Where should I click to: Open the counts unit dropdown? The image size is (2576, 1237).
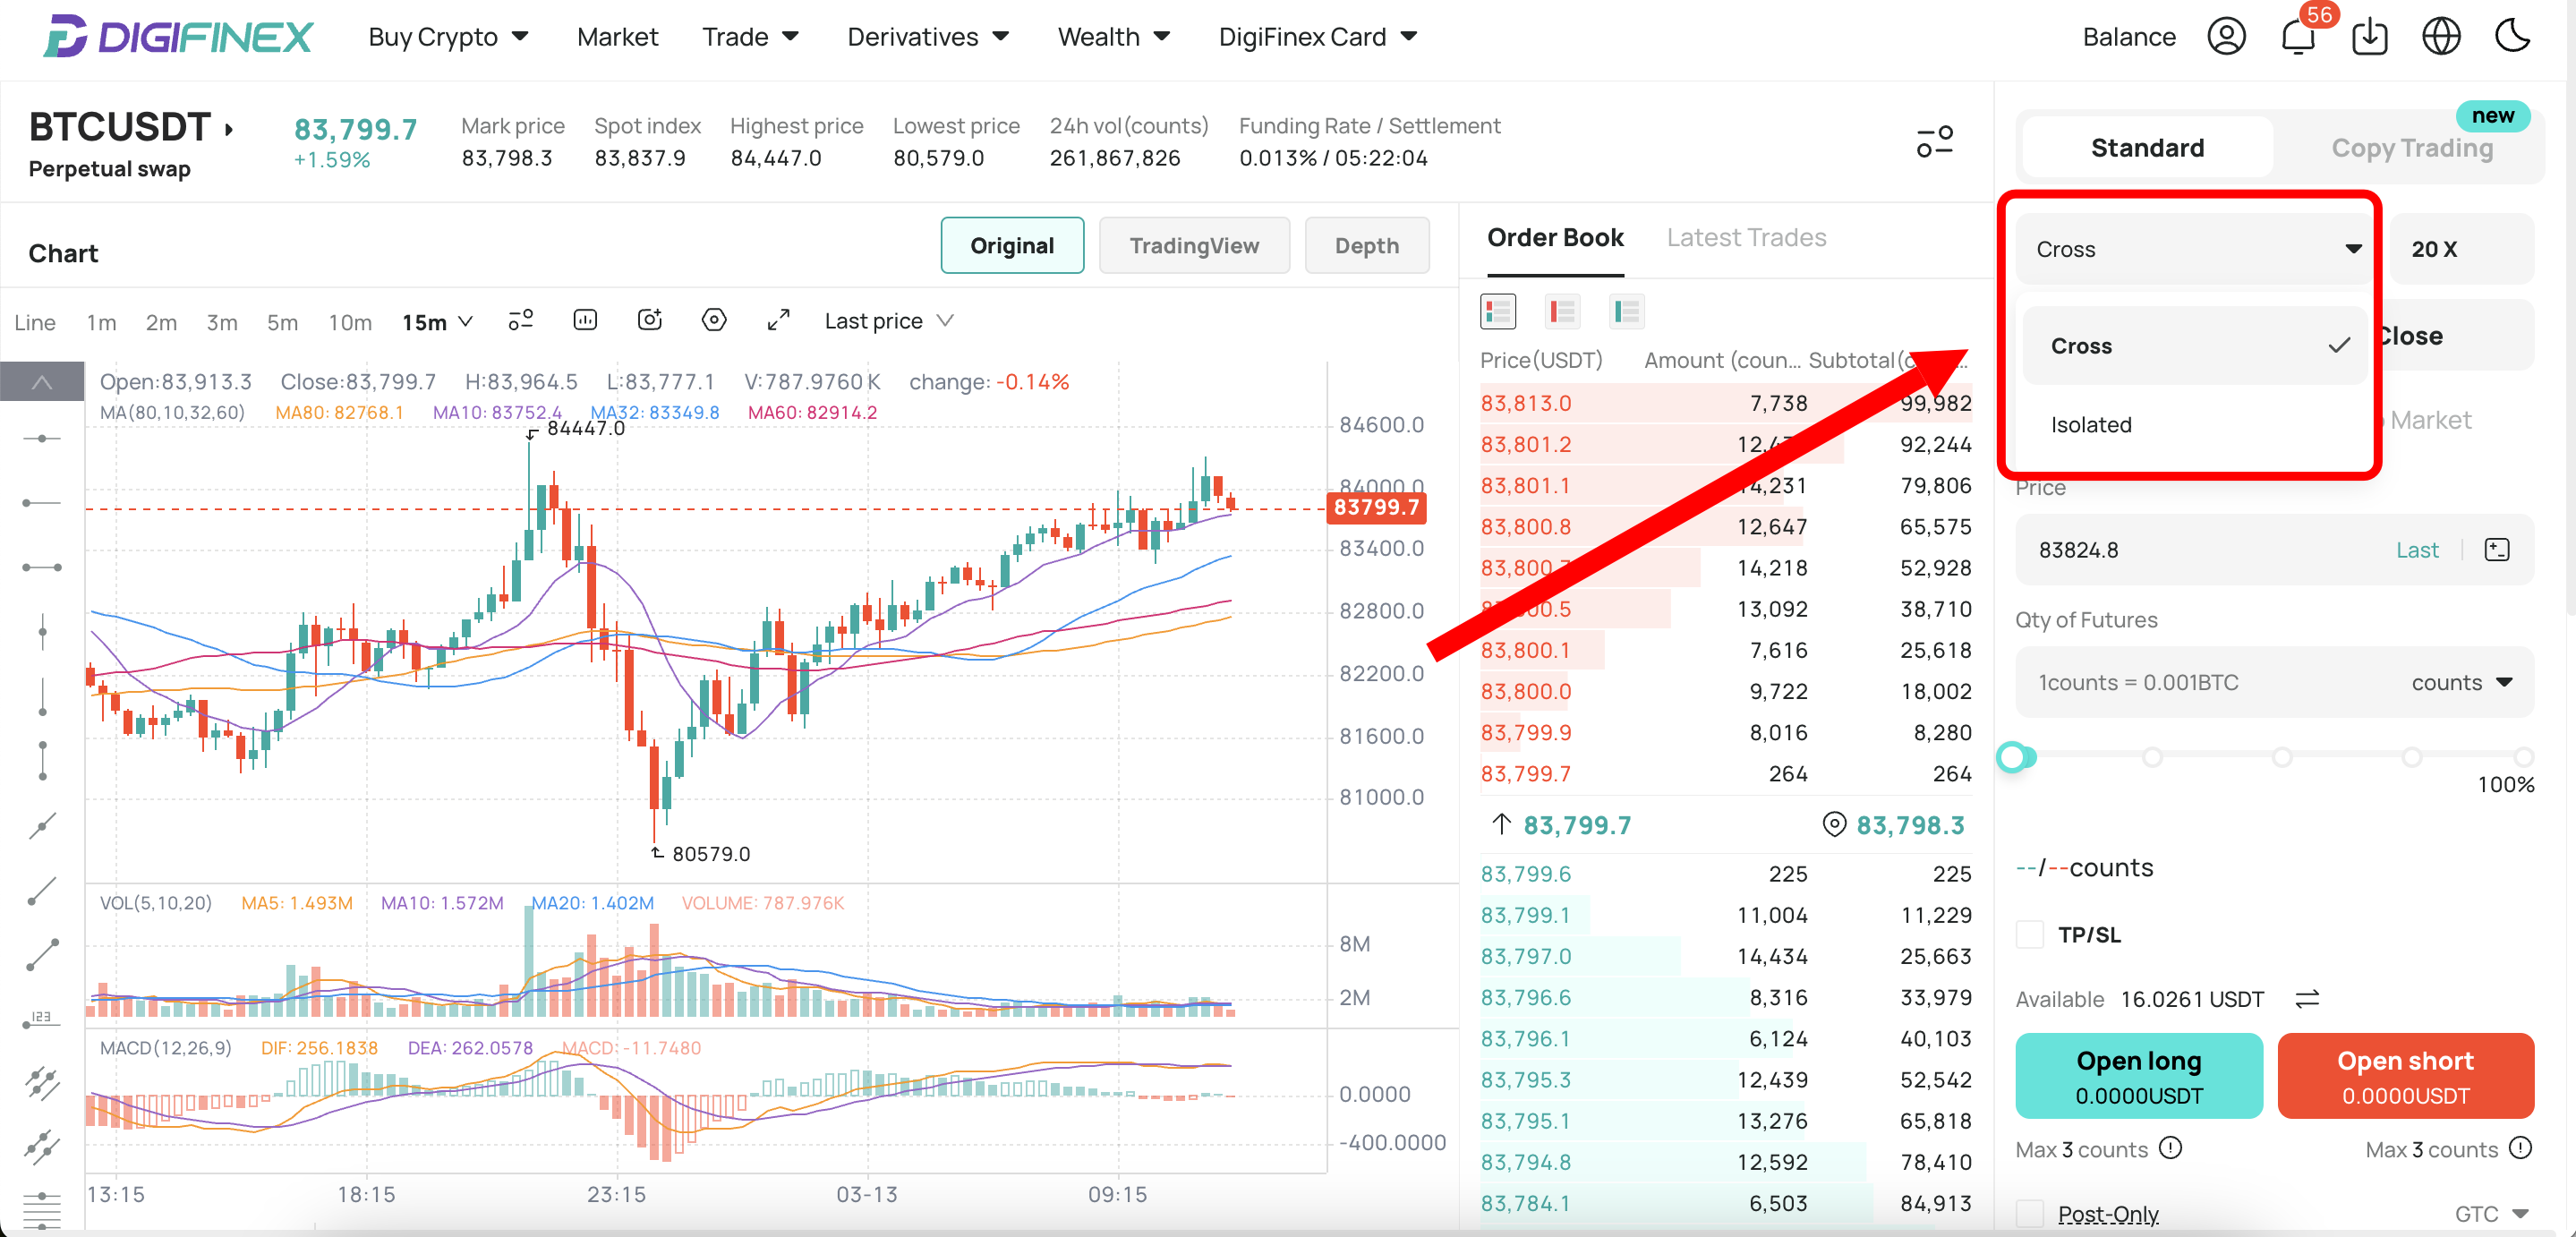[x=2461, y=683]
